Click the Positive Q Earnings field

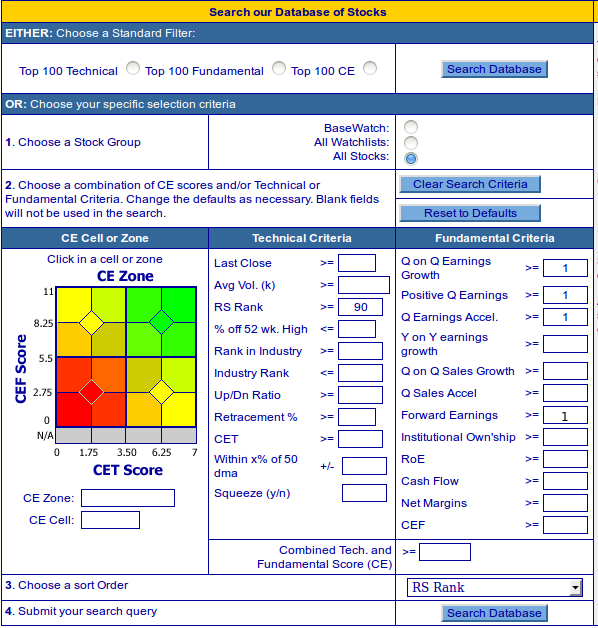pos(565,295)
